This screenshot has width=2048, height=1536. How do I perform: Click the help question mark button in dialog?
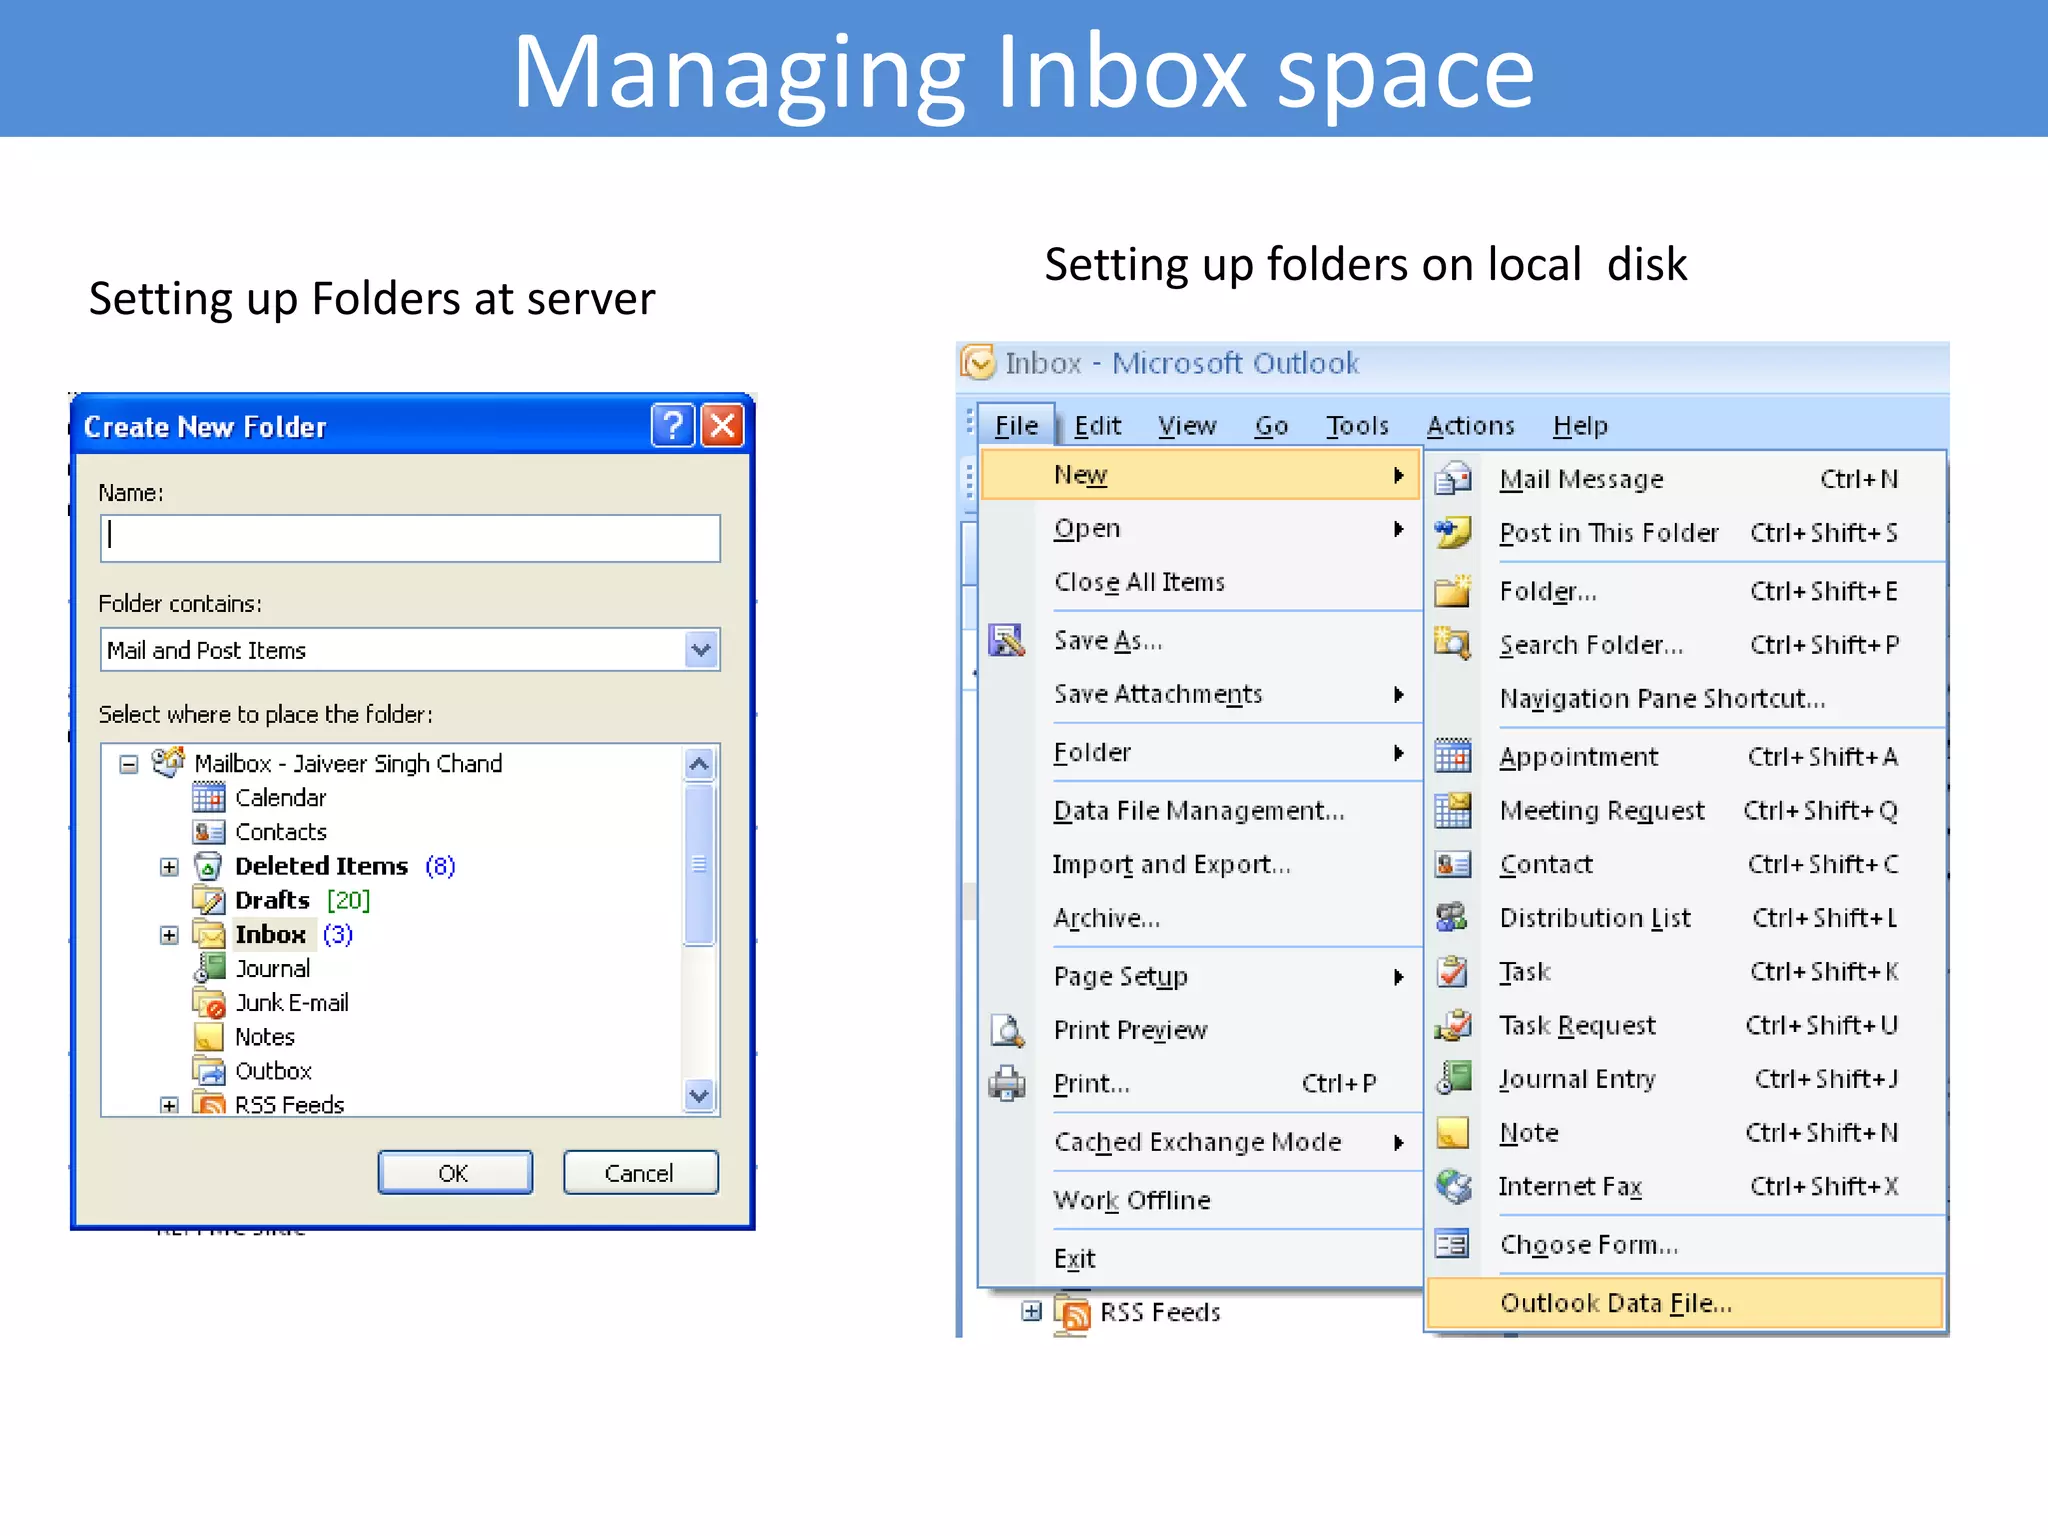tap(673, 425)
